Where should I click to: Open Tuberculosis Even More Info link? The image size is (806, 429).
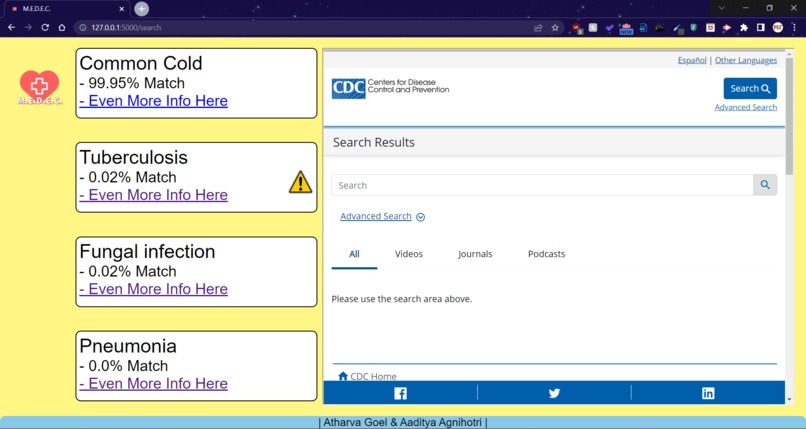pos(154,195)
